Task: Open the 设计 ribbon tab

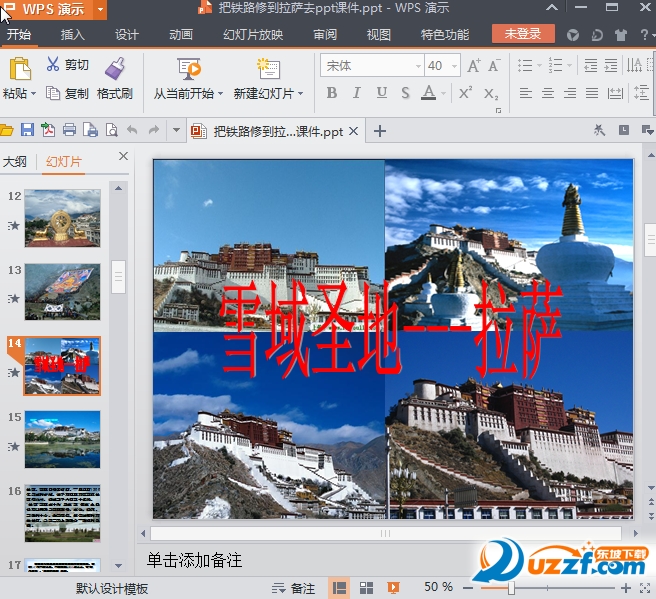Action: point(126,35)
